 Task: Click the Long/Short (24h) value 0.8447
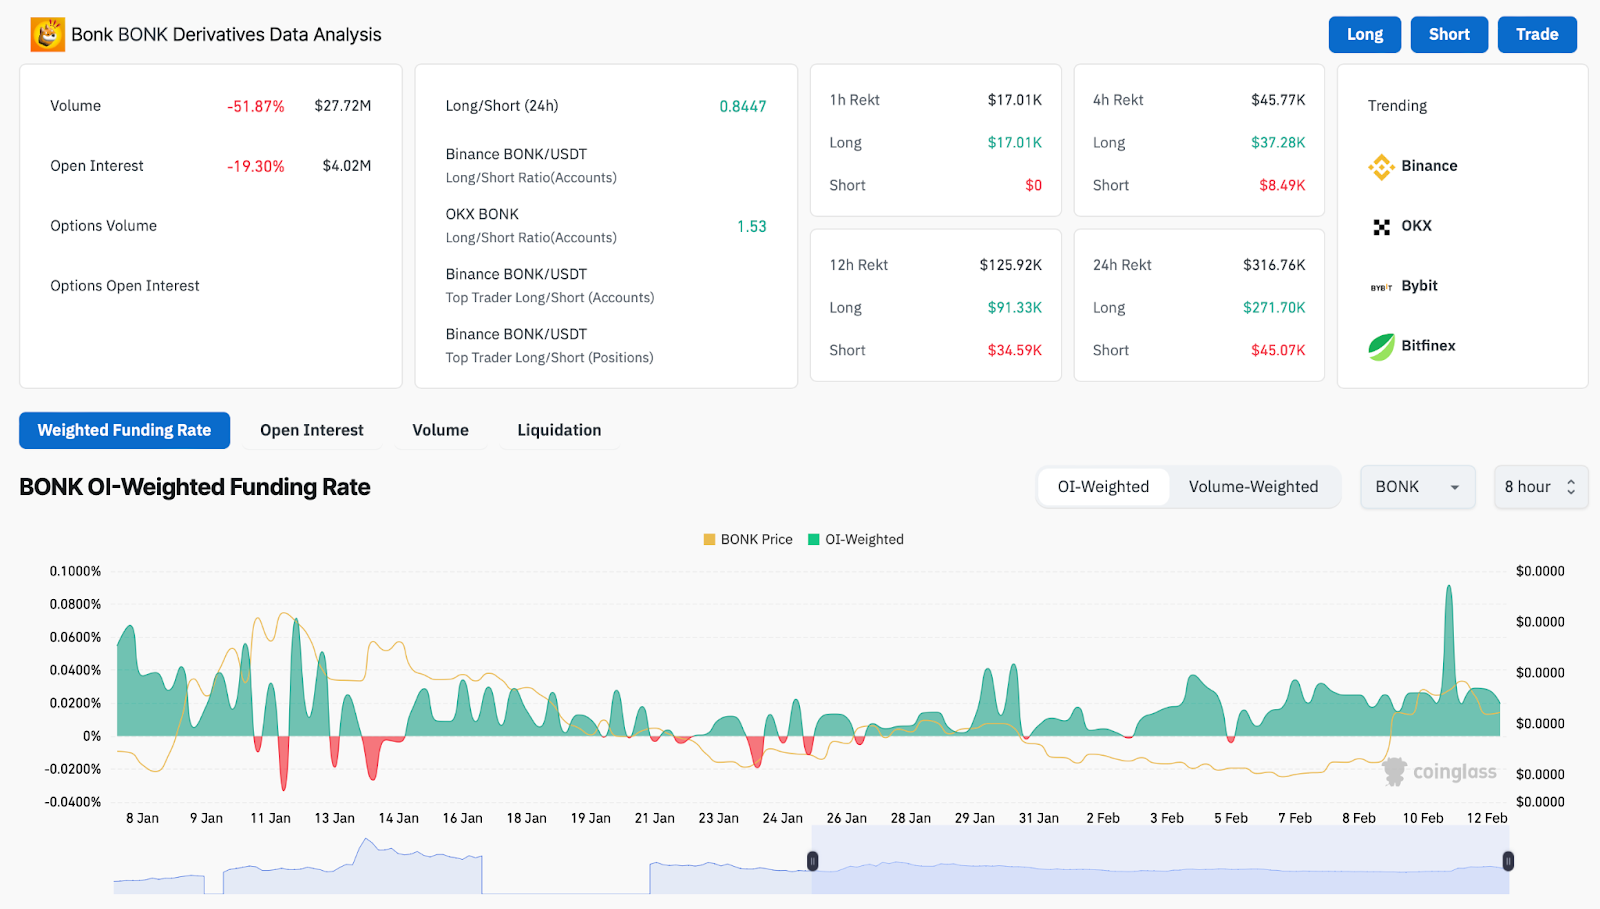[743, 106]
